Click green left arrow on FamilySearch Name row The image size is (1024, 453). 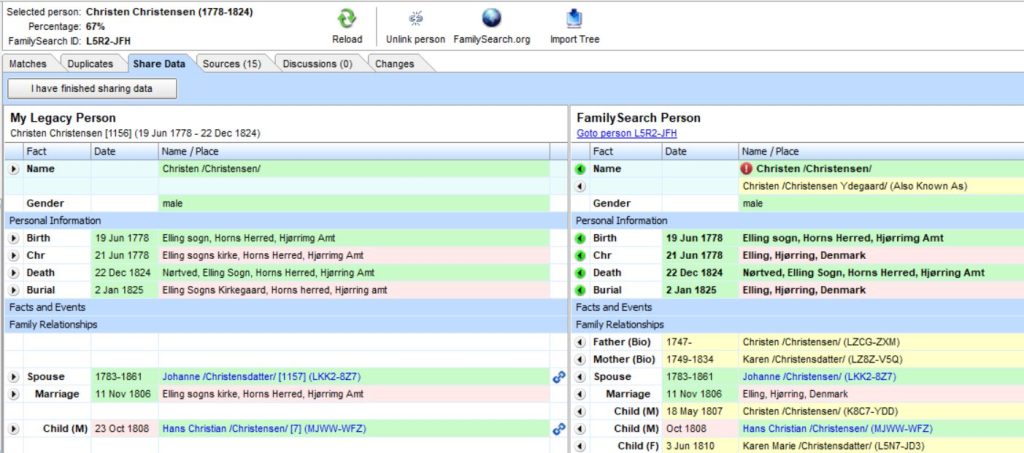point(580,169)
